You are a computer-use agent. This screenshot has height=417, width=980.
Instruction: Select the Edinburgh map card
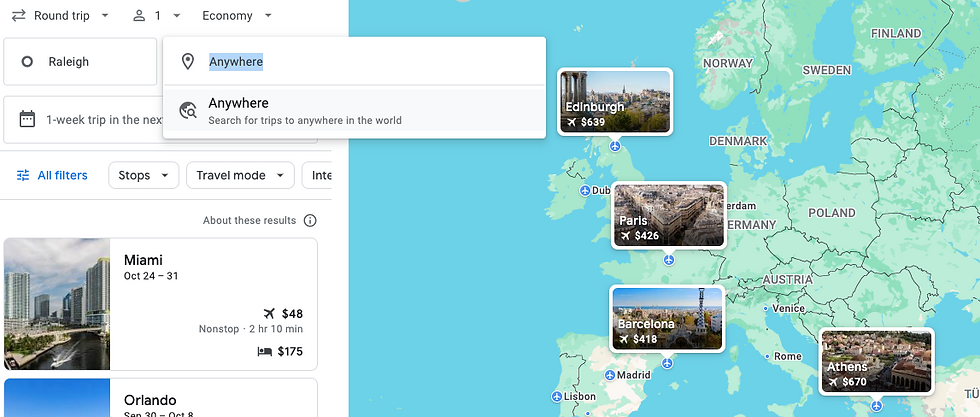tap(615, 101)
